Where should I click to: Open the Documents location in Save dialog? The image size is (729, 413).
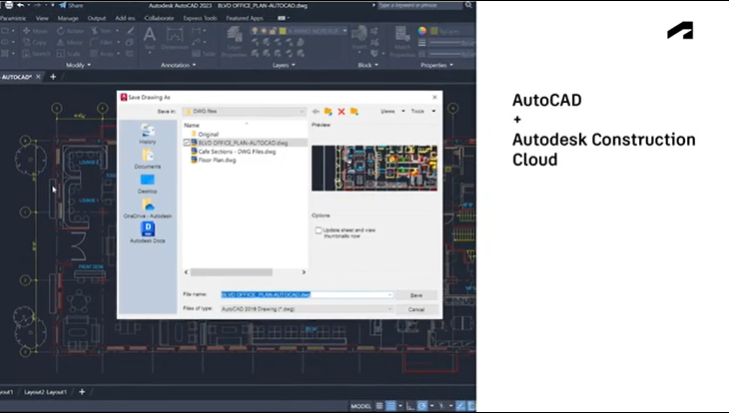tap(147, 159)
